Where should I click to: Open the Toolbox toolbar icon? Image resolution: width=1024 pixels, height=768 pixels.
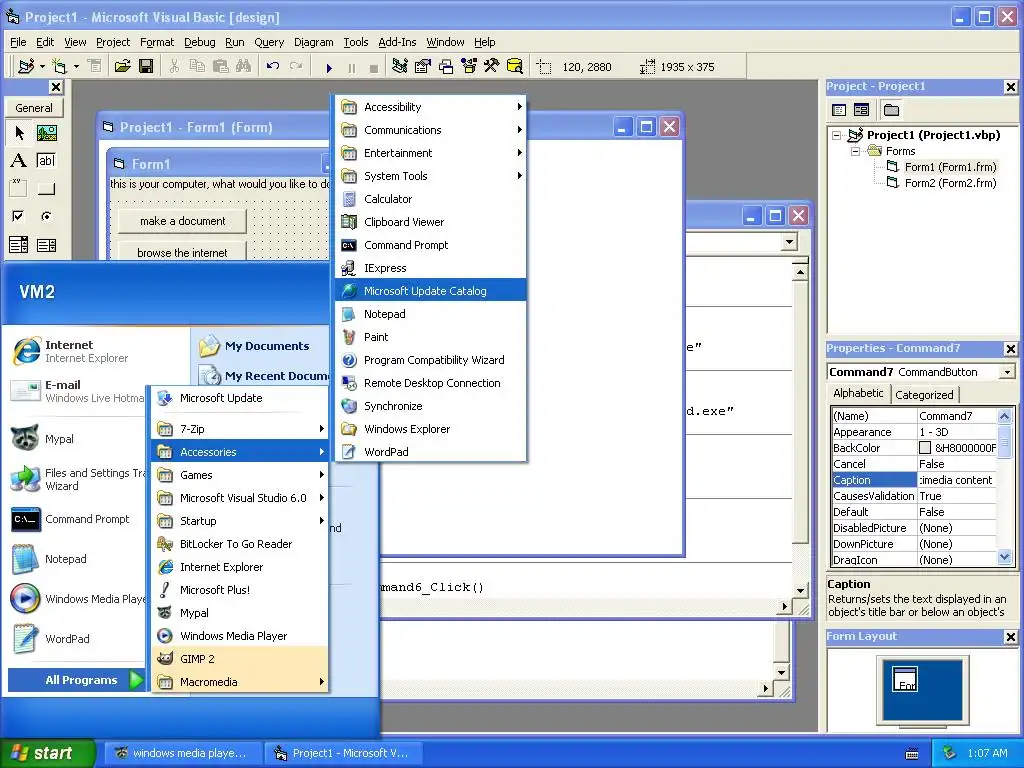(491, 66)
